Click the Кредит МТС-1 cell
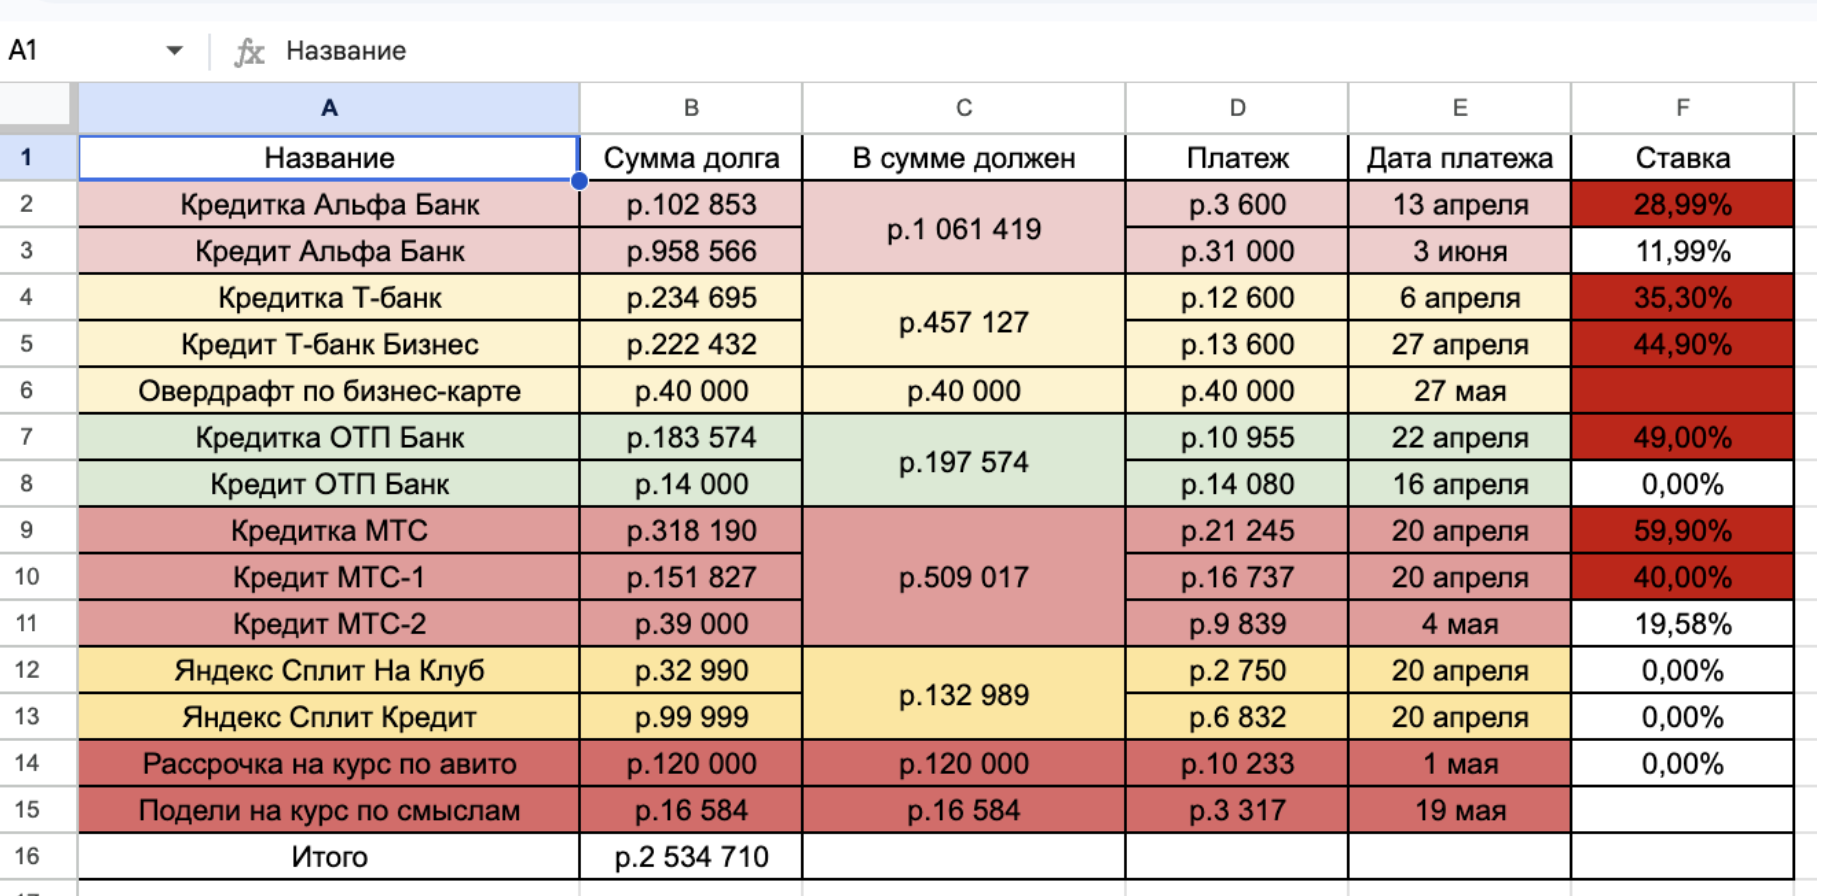Image resolution: width=1822 pixels, height=896 pixels. [329, 577]
